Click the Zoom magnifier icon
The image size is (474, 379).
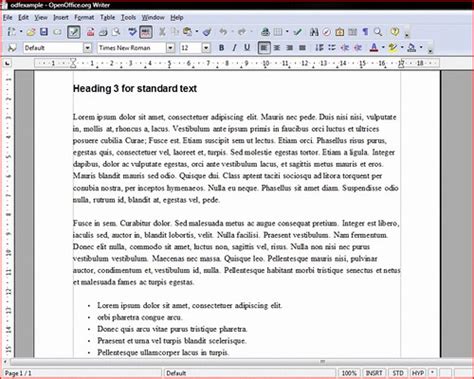[378, 32]
